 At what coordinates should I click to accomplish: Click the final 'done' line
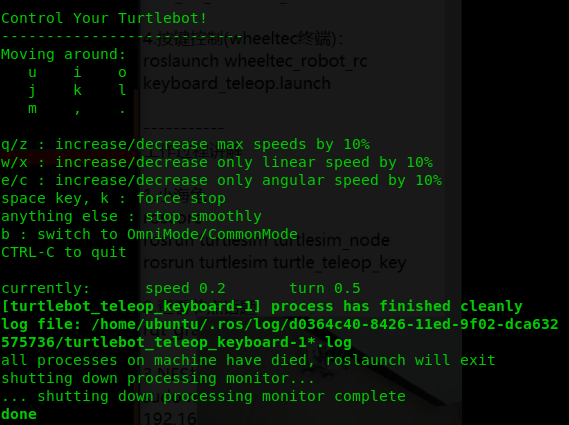tap(19, 414)
